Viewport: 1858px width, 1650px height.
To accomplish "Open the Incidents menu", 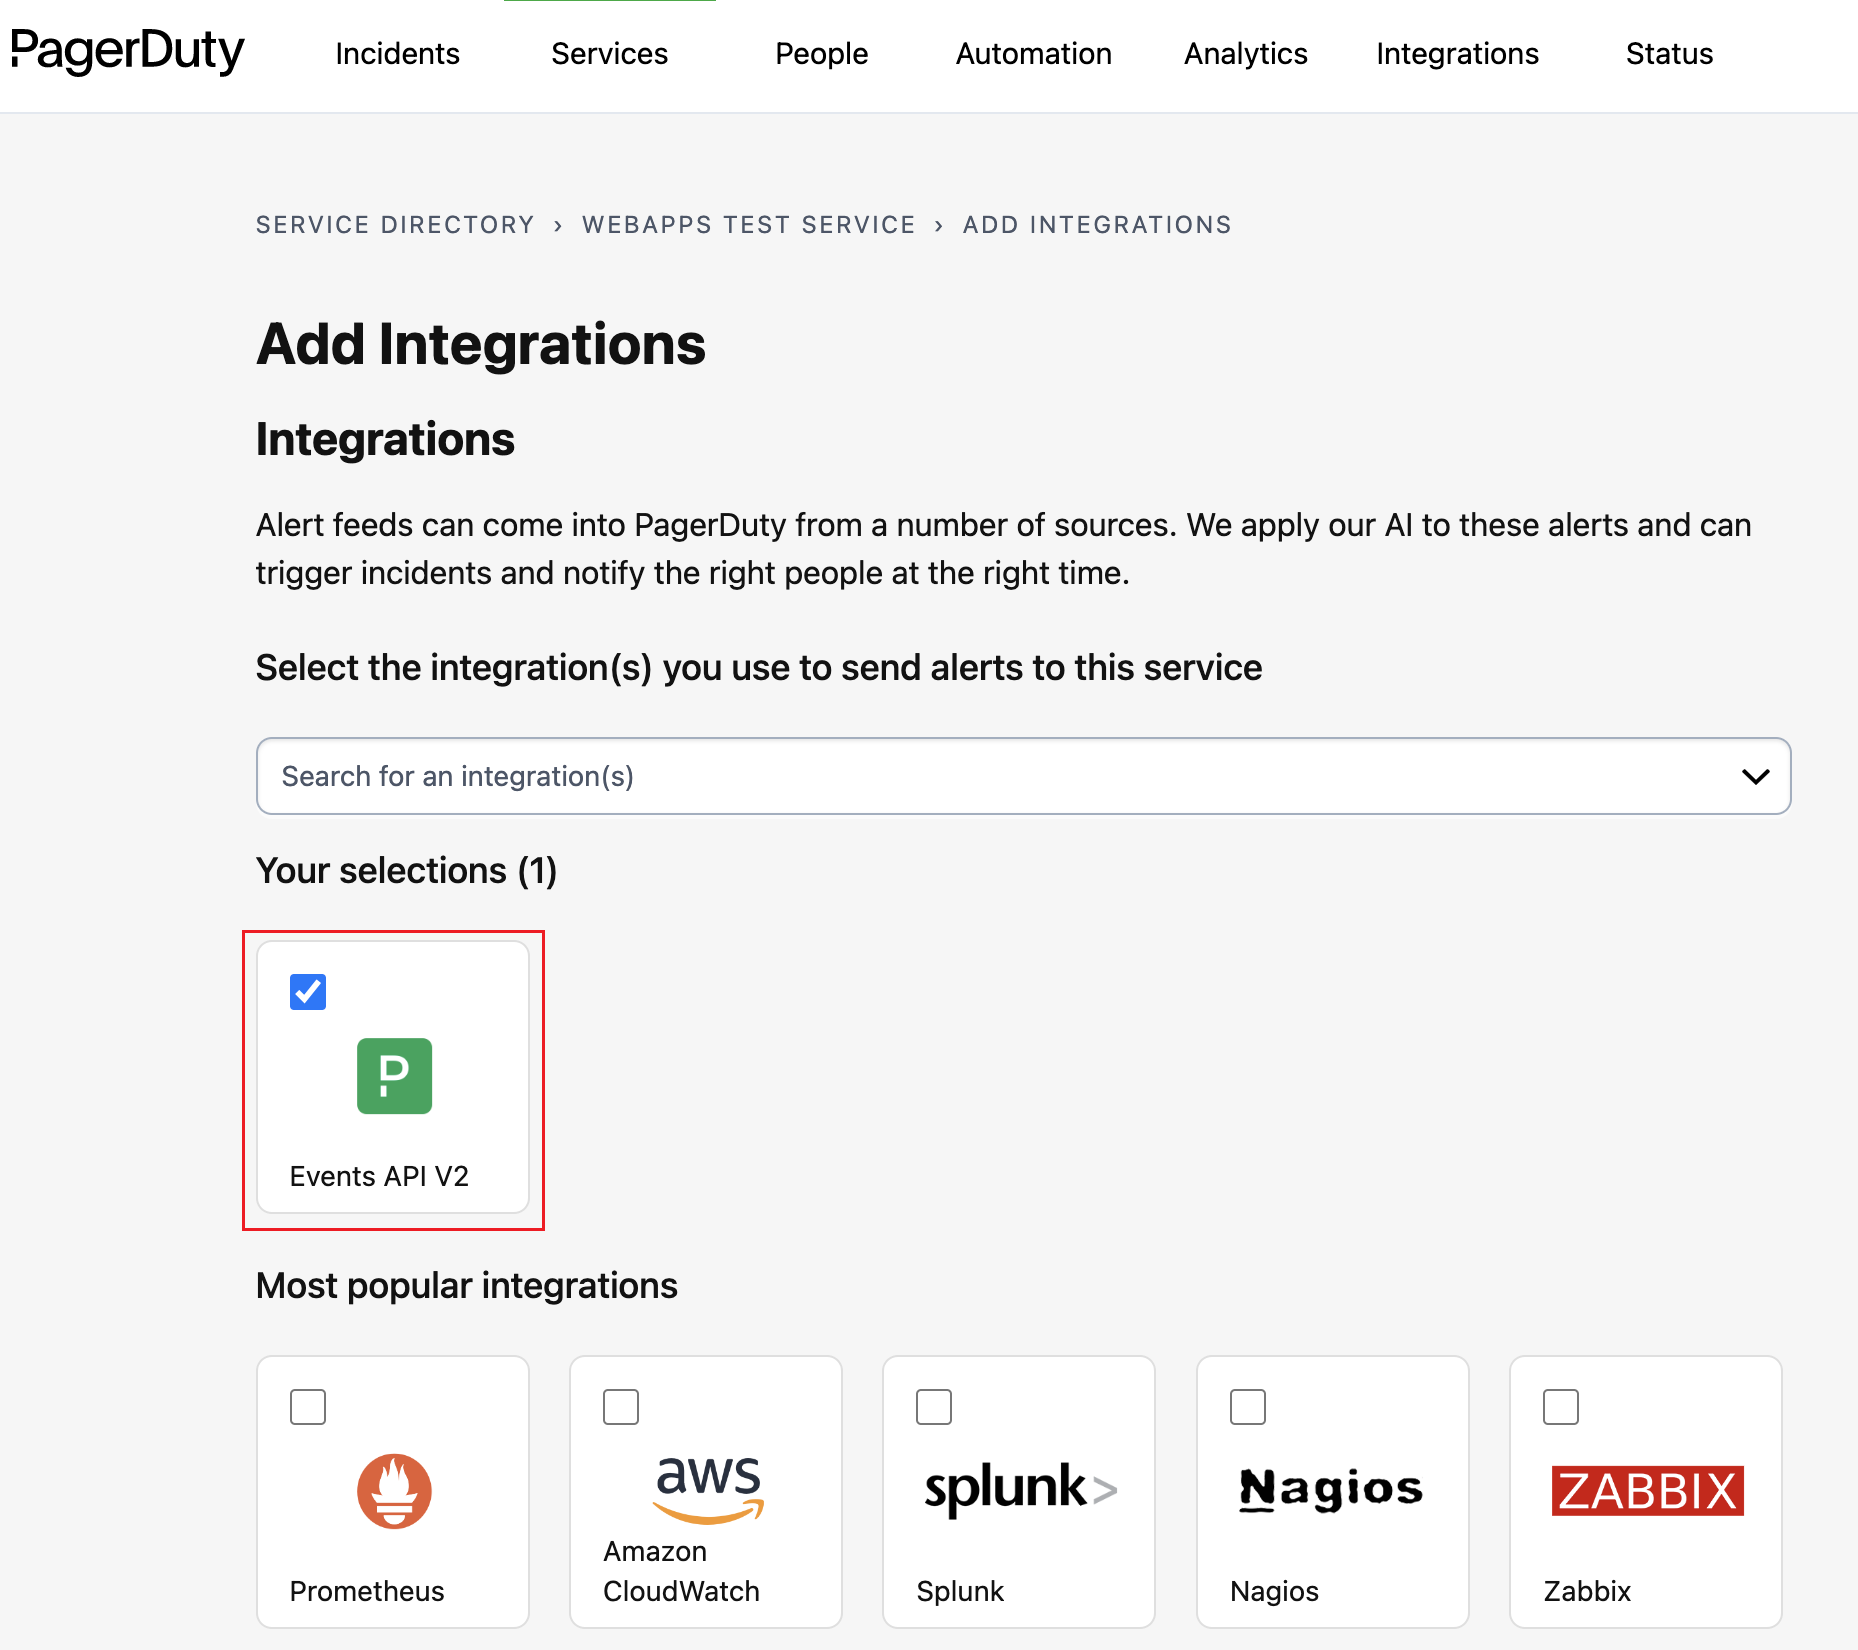I will (397, 54).
